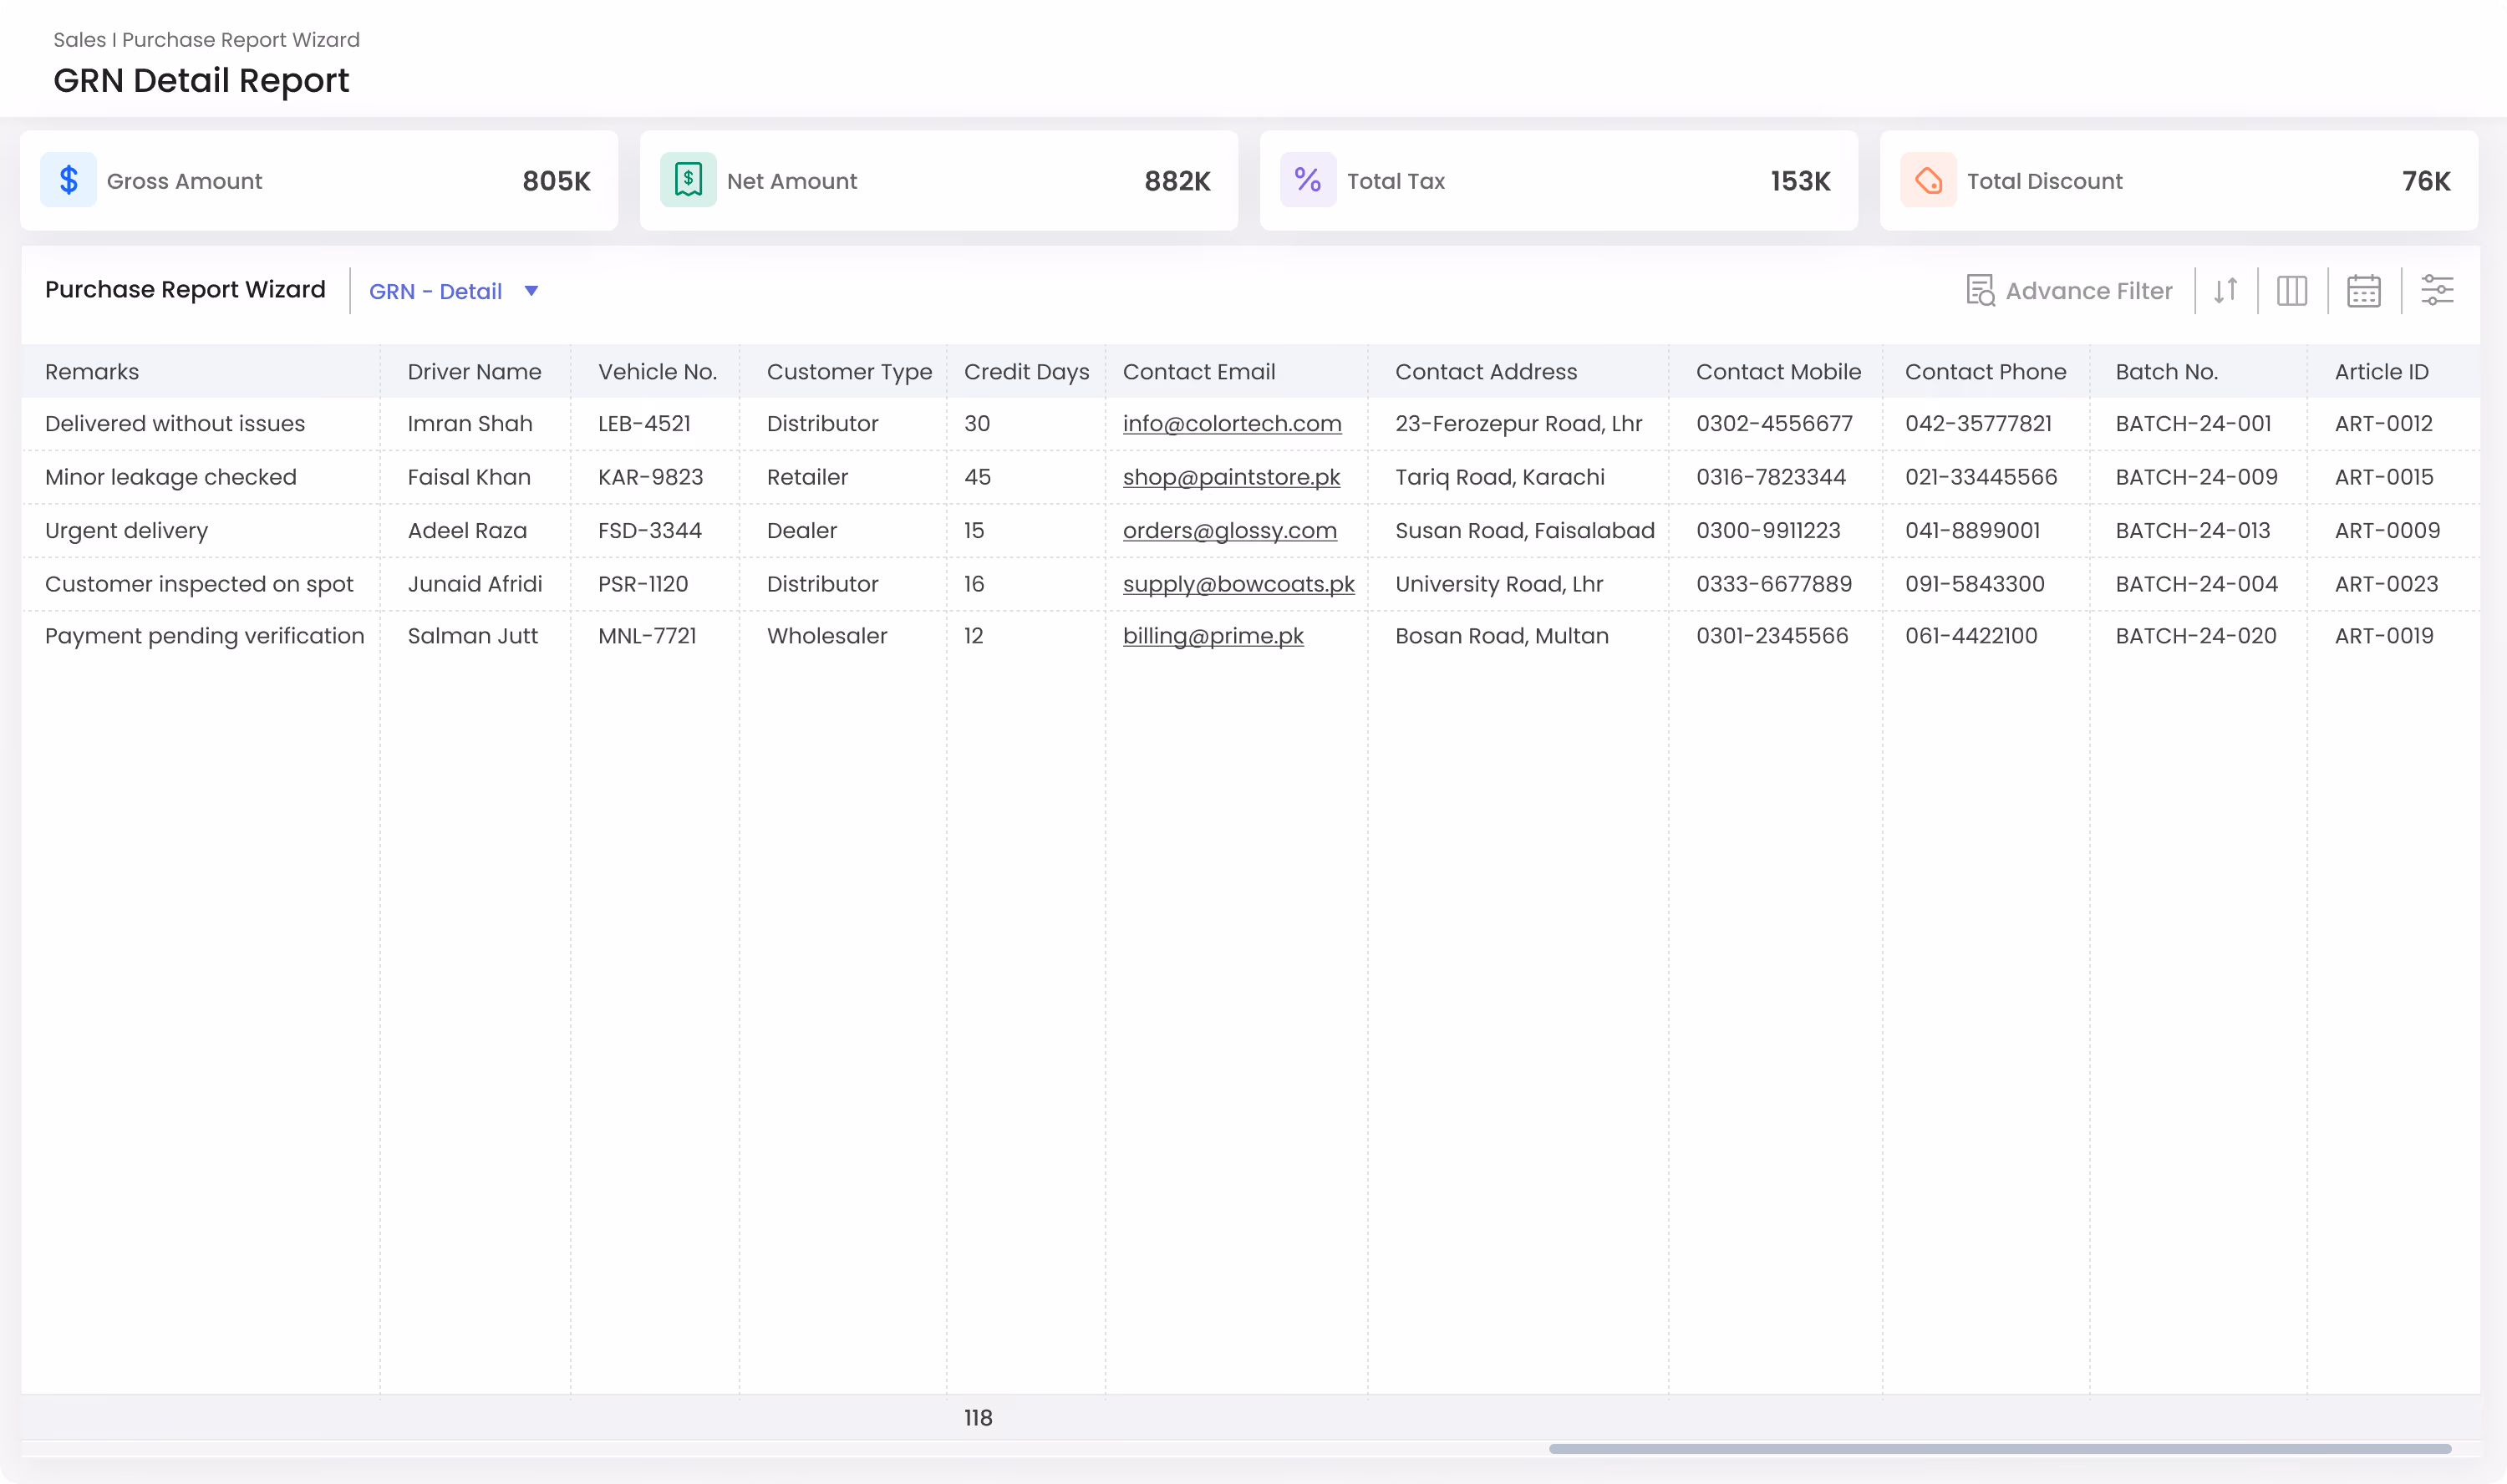Open the column chooser icon

pyautogui.click(x=2291, y=291)
